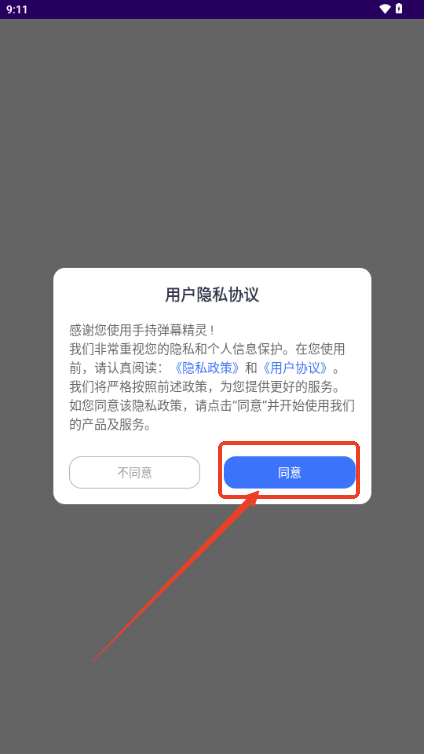
Task: Open the 《隐私政策》 link
Action: 206,368
